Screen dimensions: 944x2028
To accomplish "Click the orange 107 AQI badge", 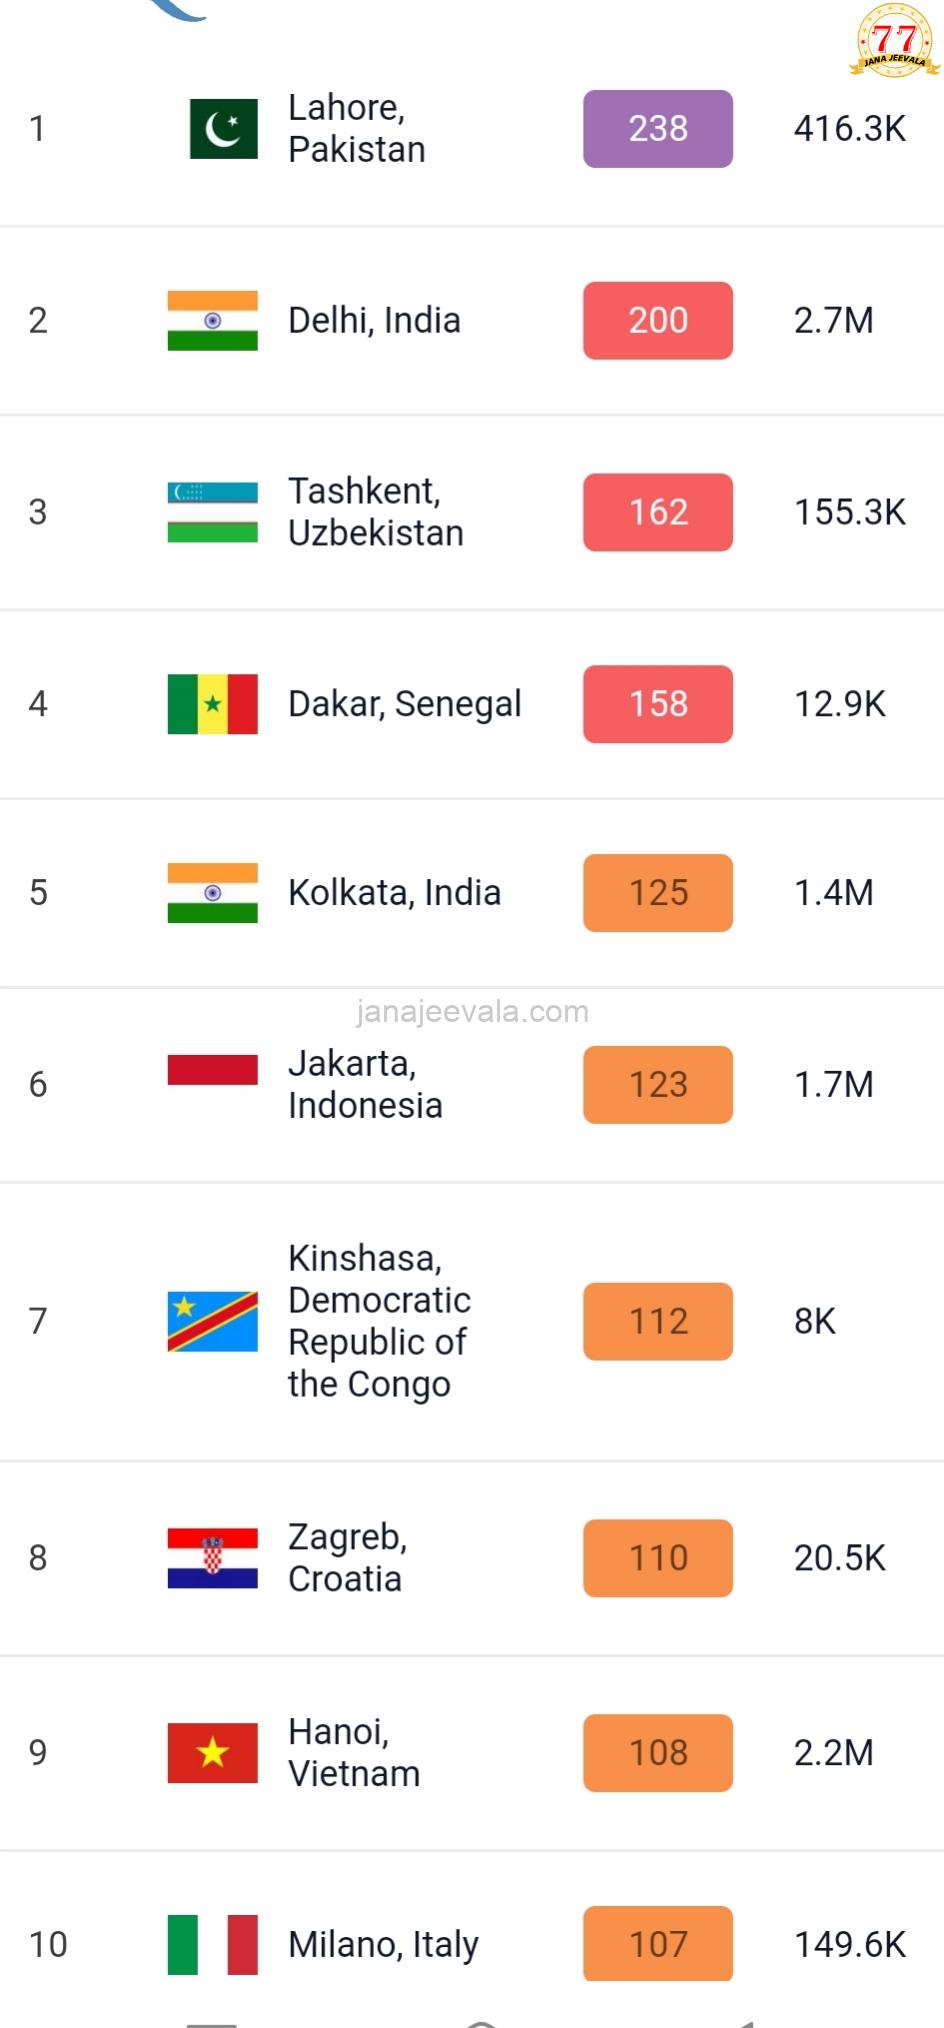I will (658, 1943).
